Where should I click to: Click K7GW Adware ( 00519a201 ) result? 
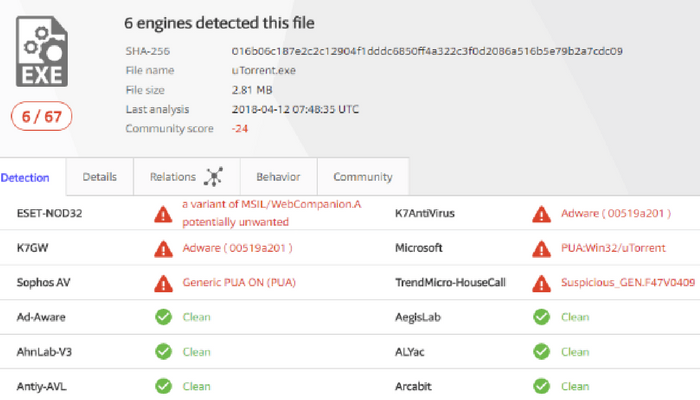coord(237,248)
